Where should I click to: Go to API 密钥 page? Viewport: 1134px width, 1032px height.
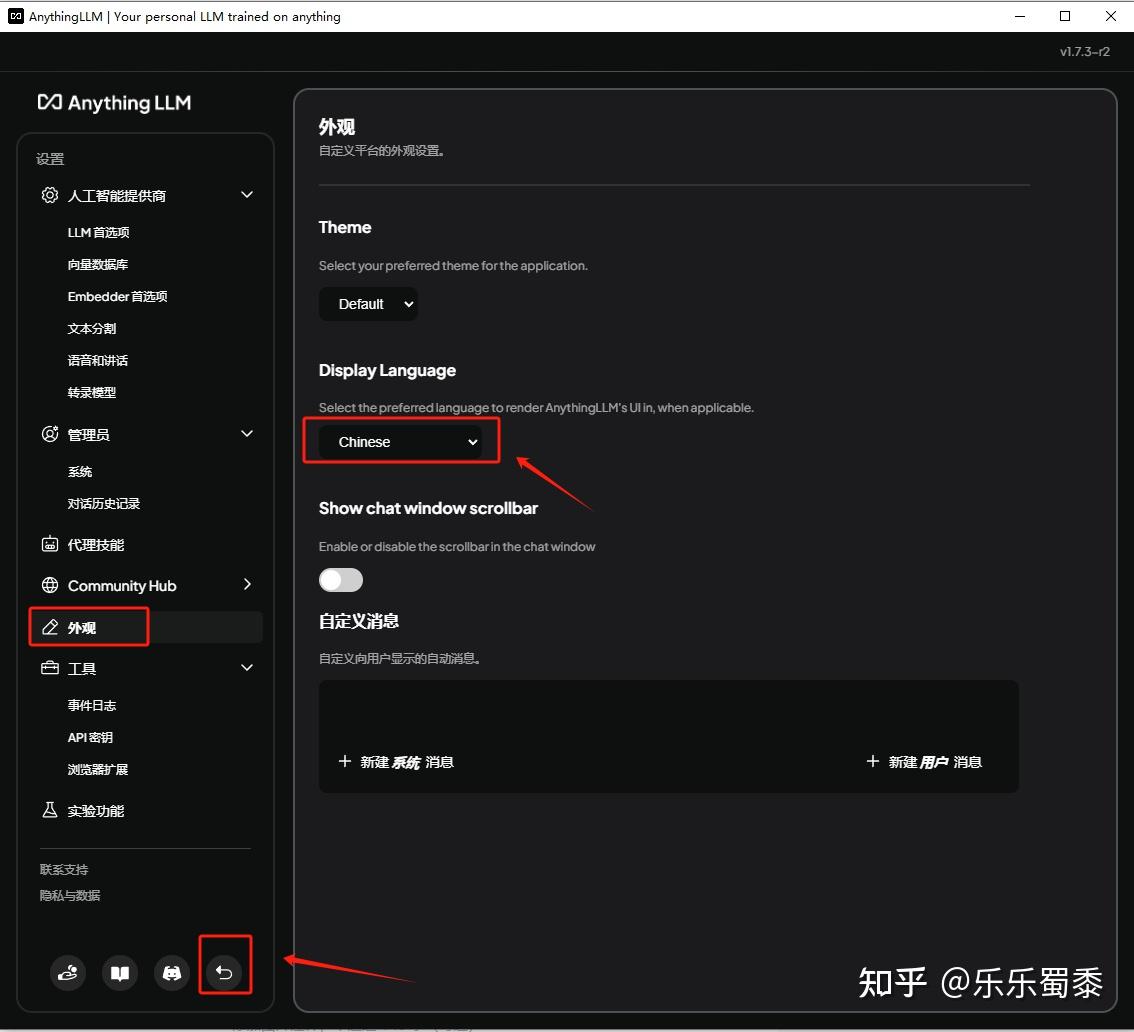coord(90,737)
